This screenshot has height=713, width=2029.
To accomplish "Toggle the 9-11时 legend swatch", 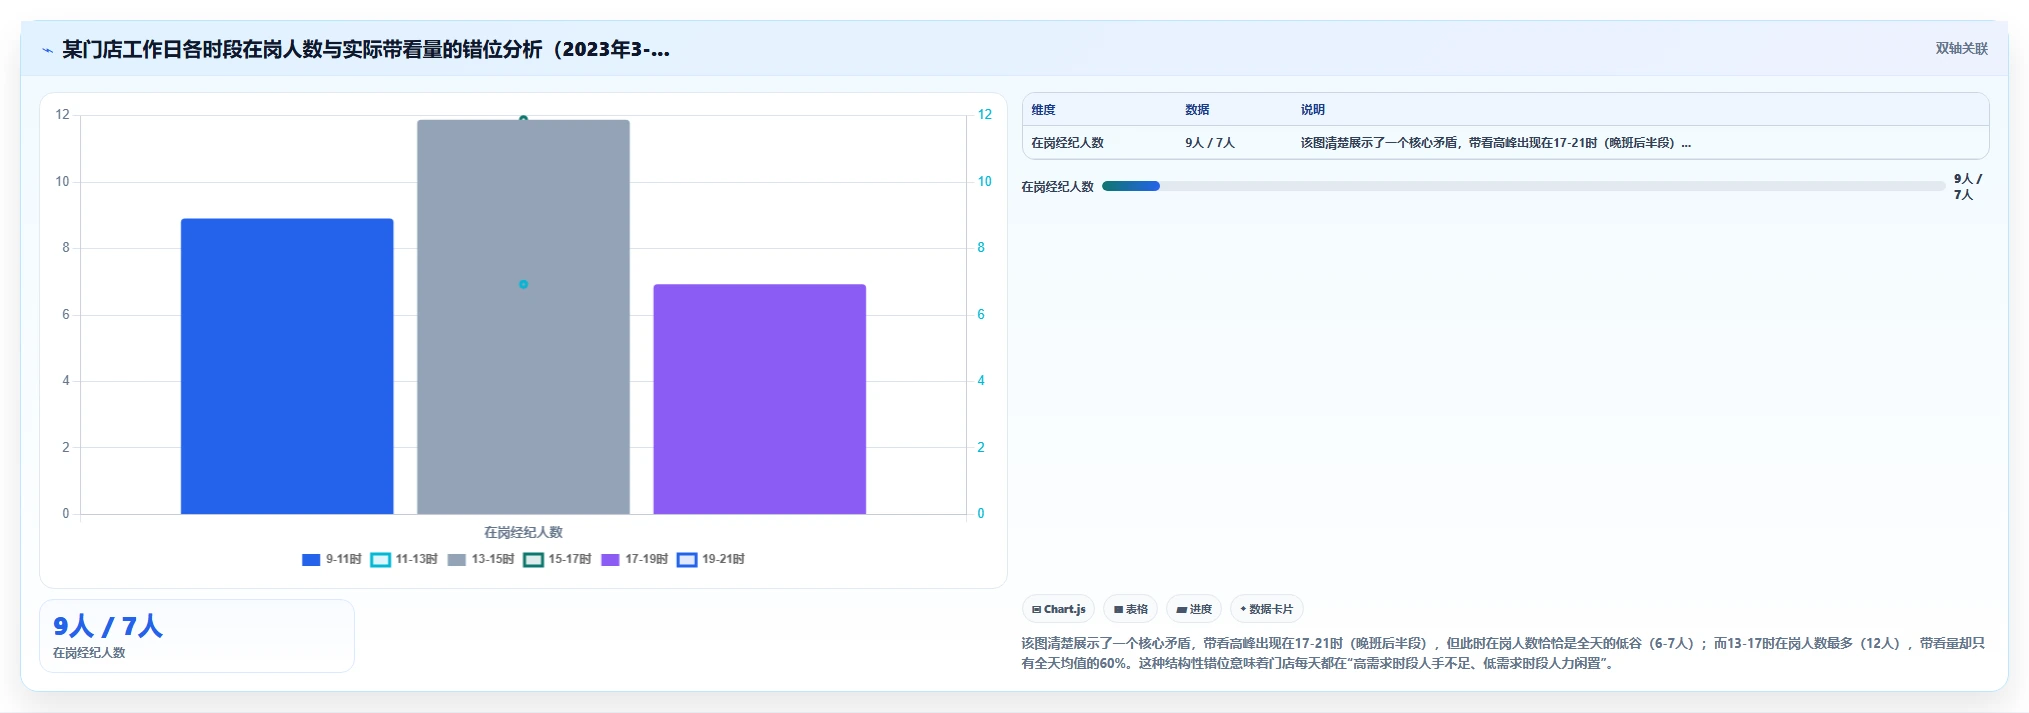I will tap(311, 560).
